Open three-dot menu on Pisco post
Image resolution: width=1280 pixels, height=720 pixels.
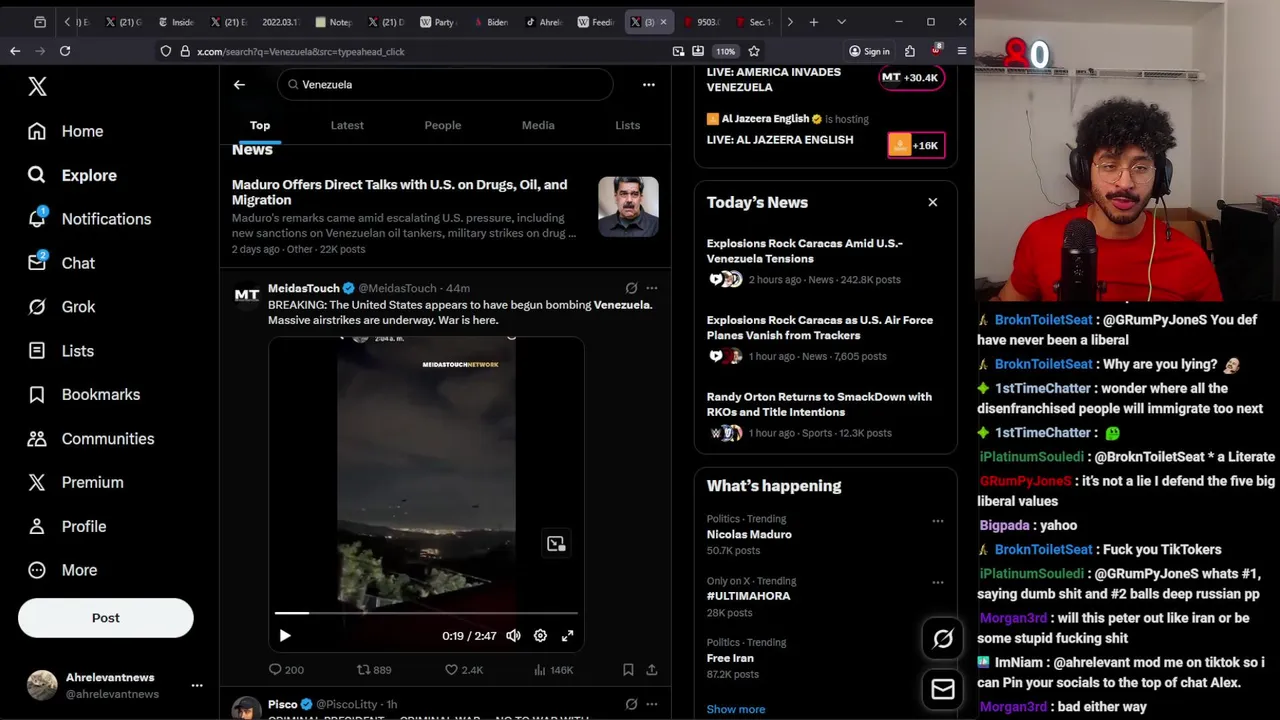coord(652,704)
